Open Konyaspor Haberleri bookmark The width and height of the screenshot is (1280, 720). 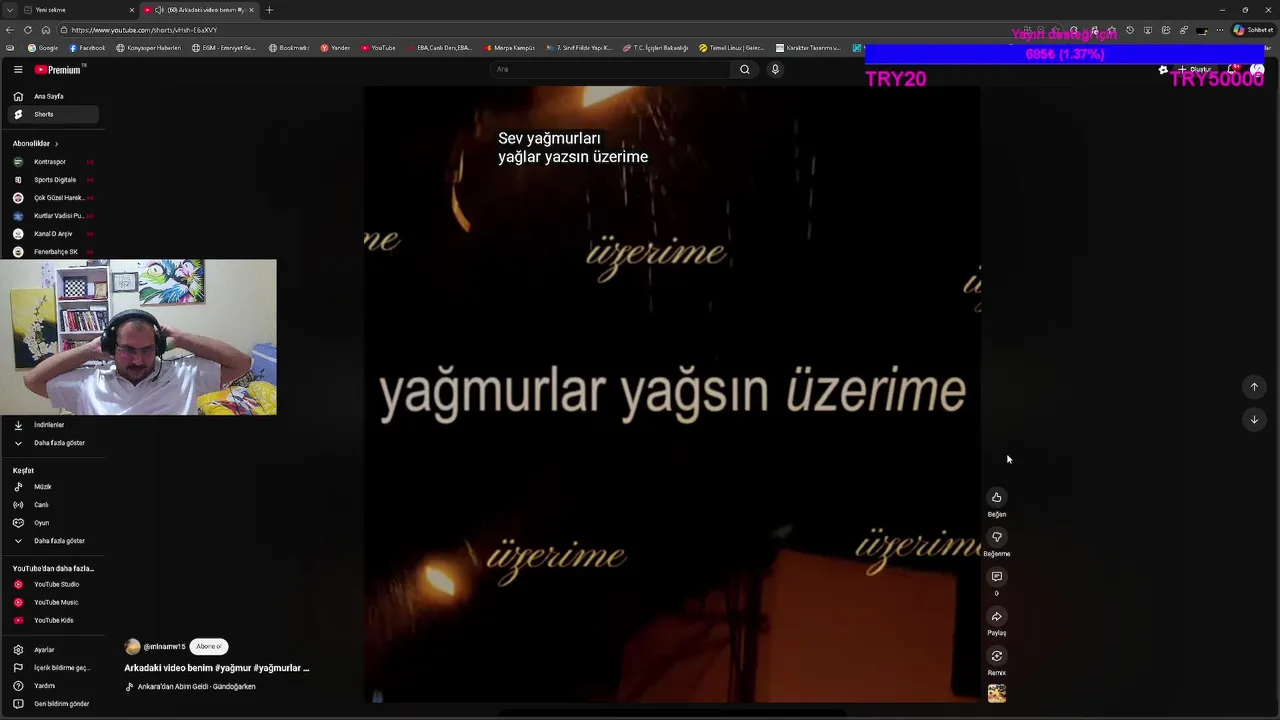[x=148, y=48]
